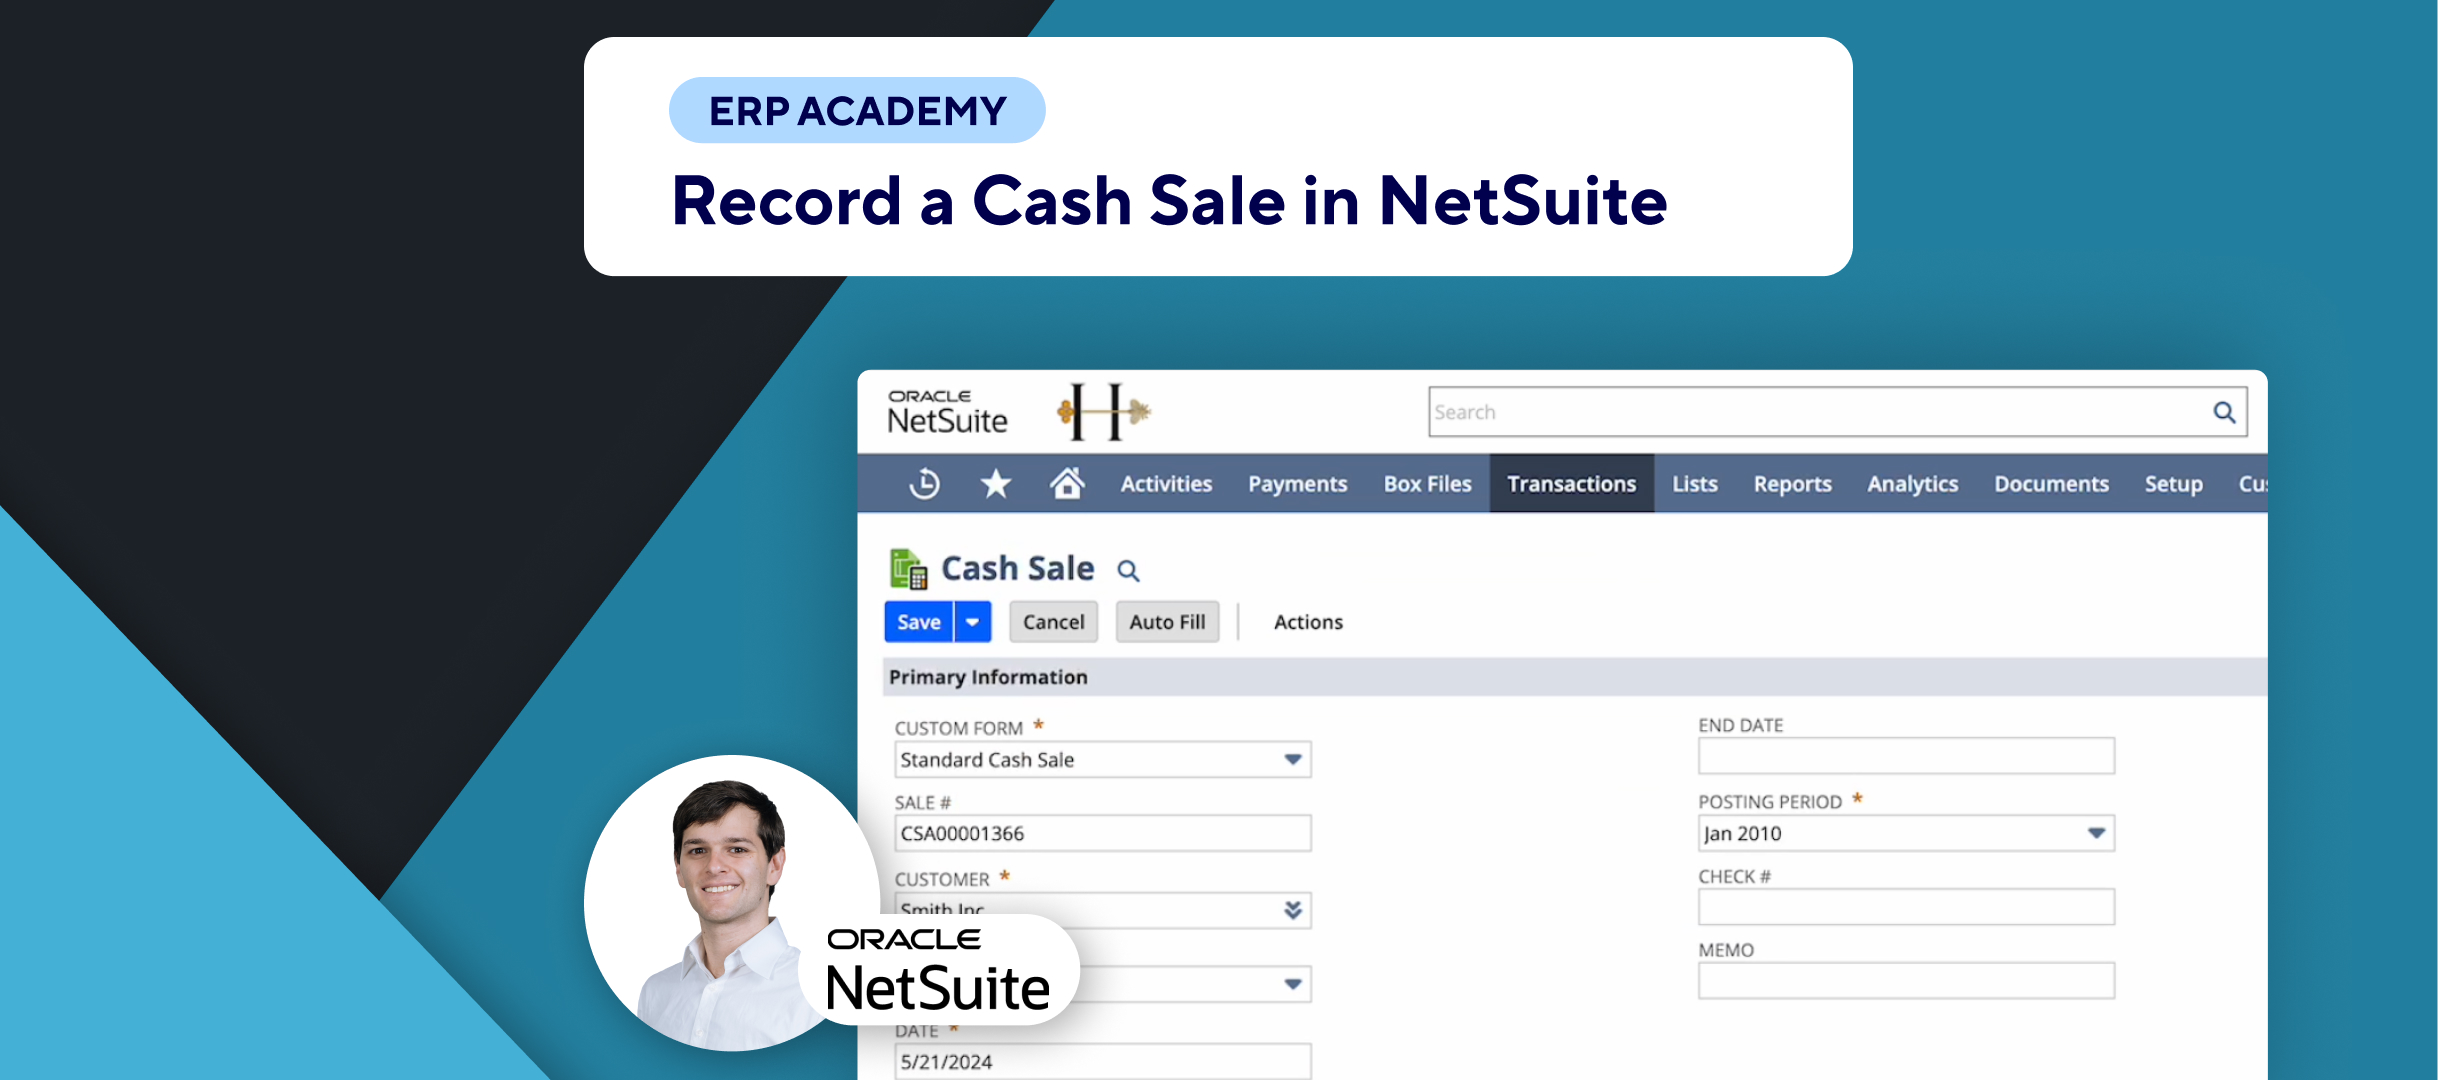Click the Cash Sale record icon
Screen dimensions: 2438x1080
coord(908,569)
